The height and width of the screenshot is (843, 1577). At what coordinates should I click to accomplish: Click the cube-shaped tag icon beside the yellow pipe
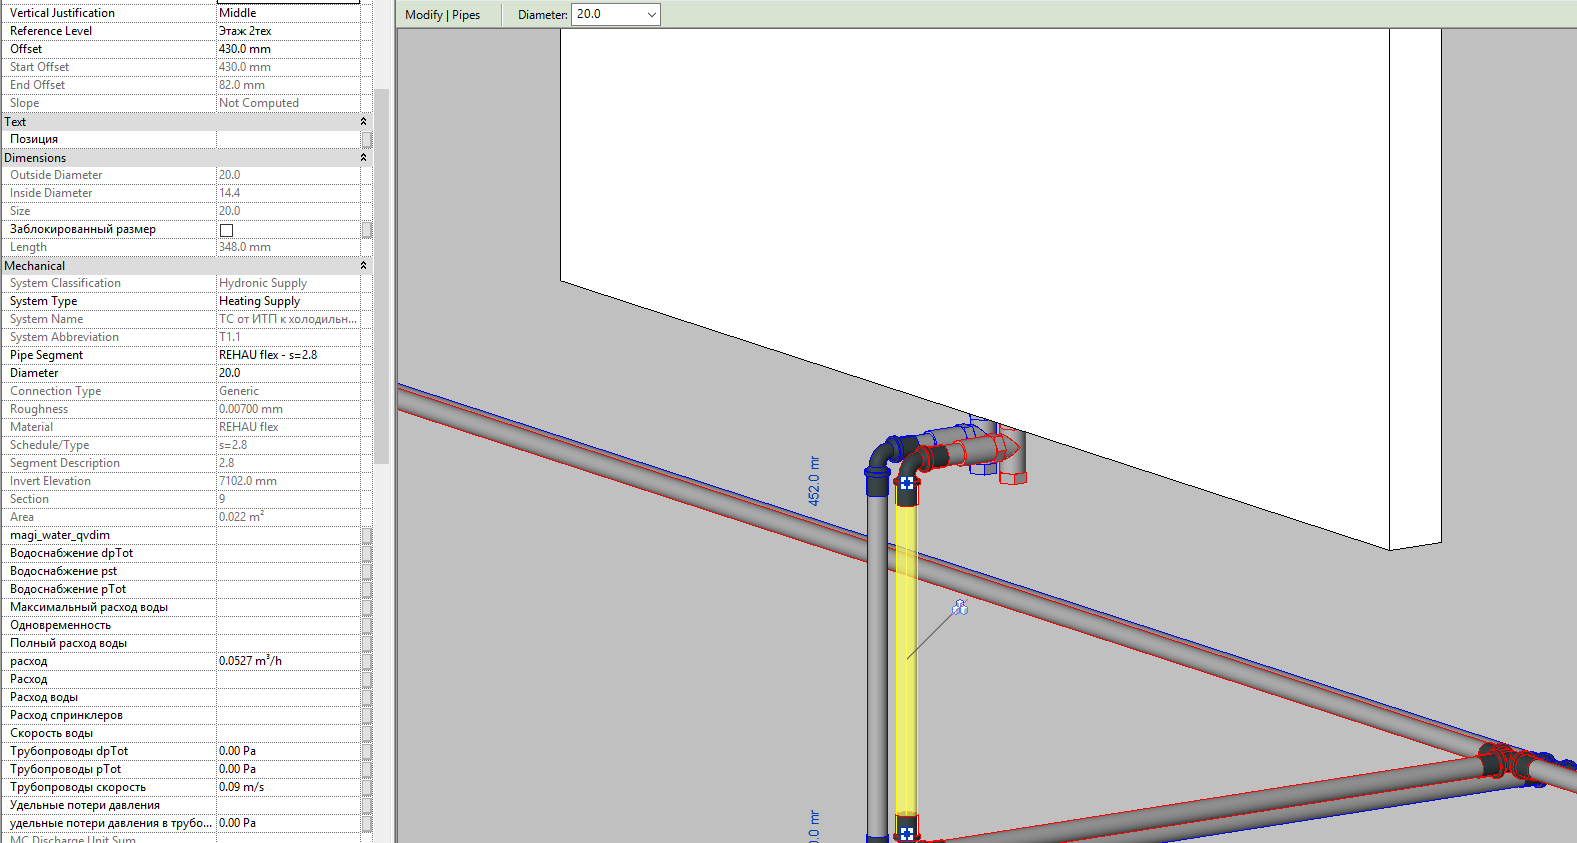click(x=960, y=607)
